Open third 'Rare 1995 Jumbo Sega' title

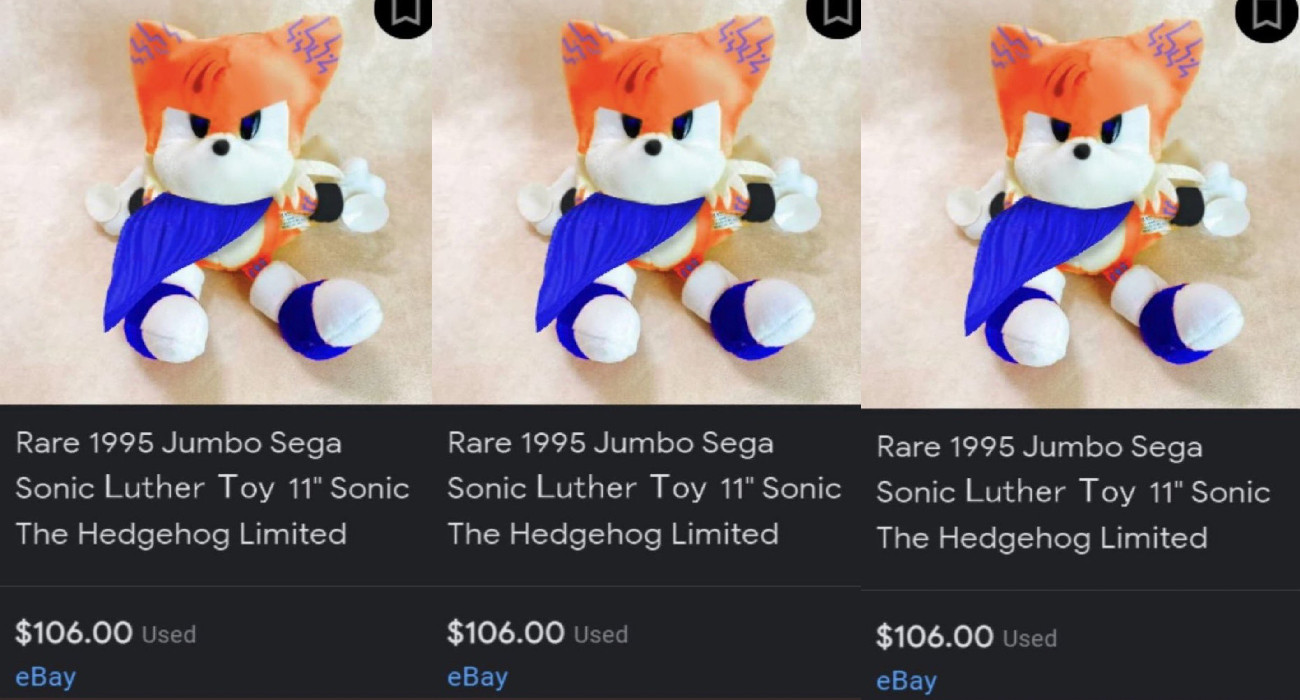(x=1073, y=492)
